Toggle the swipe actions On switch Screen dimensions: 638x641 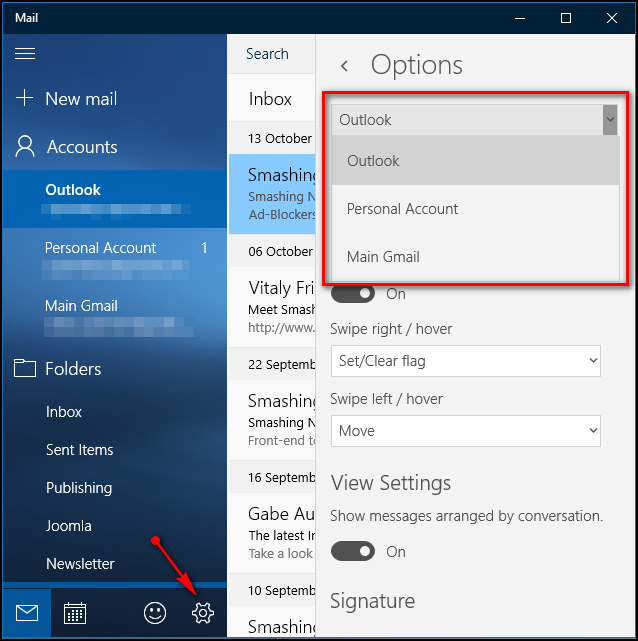[x=353, y=294]
